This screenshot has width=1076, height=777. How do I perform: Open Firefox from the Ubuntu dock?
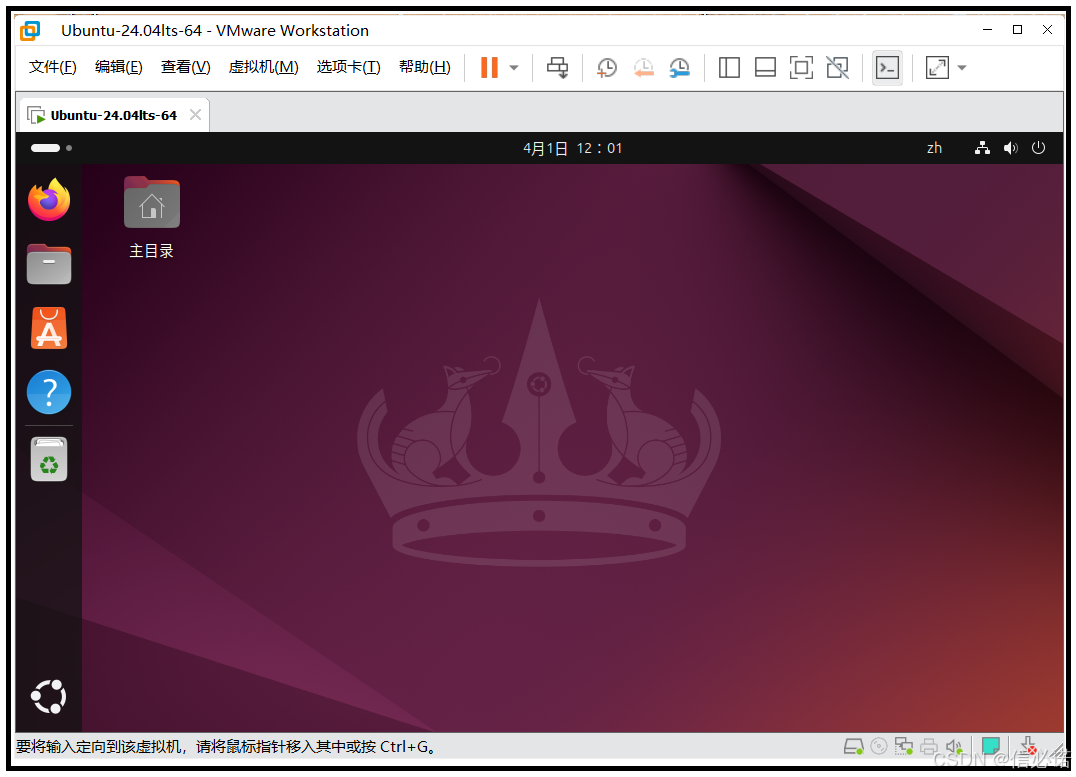(x=48, y=200)
